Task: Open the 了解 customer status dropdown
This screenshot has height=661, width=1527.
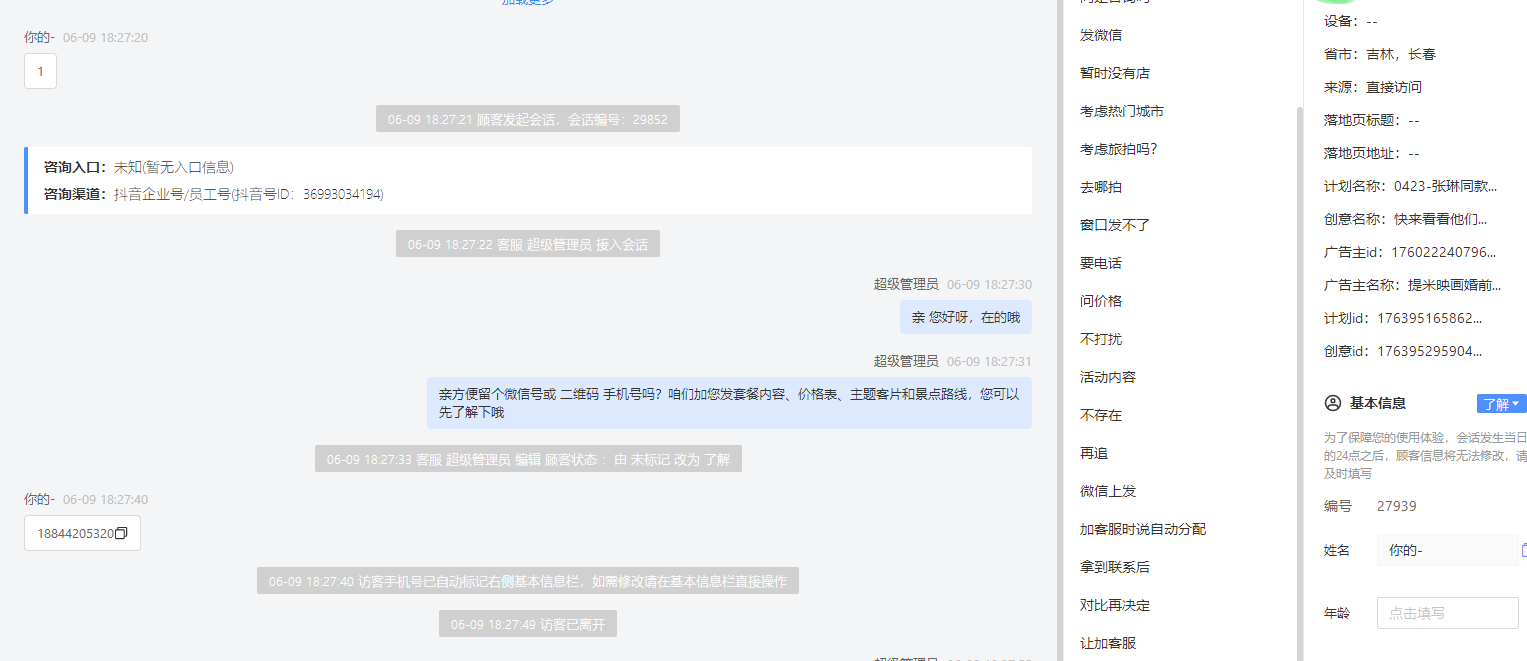Action: (x=1501, y=404)
